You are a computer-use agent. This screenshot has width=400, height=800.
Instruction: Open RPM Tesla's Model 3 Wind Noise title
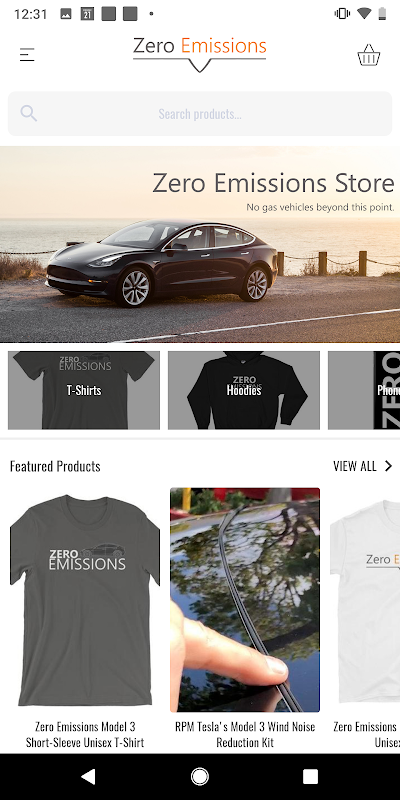245,734
